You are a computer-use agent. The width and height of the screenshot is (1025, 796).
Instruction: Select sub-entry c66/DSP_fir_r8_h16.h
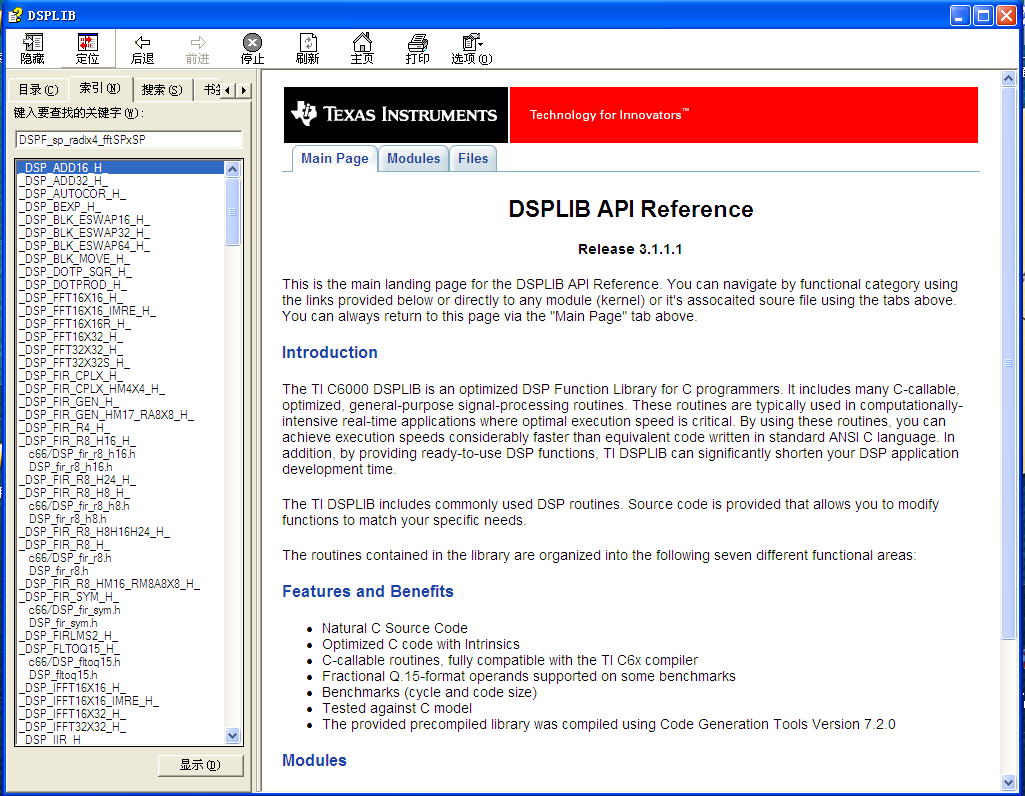82,454
